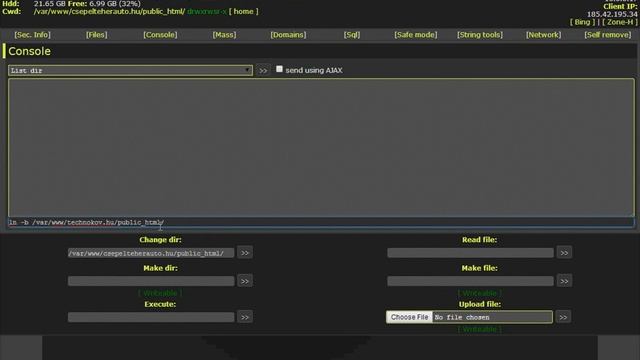The height and width of the screenshot is (360, 640).
Task: Follow the home link beside Cwd
Action: tap(243, 11)
